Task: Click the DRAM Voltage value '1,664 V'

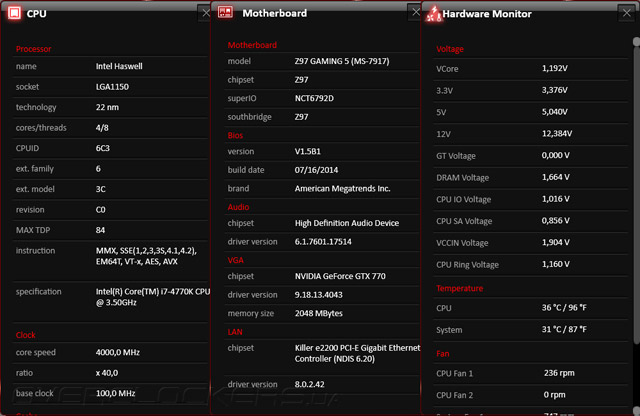Action: point(556,177)
